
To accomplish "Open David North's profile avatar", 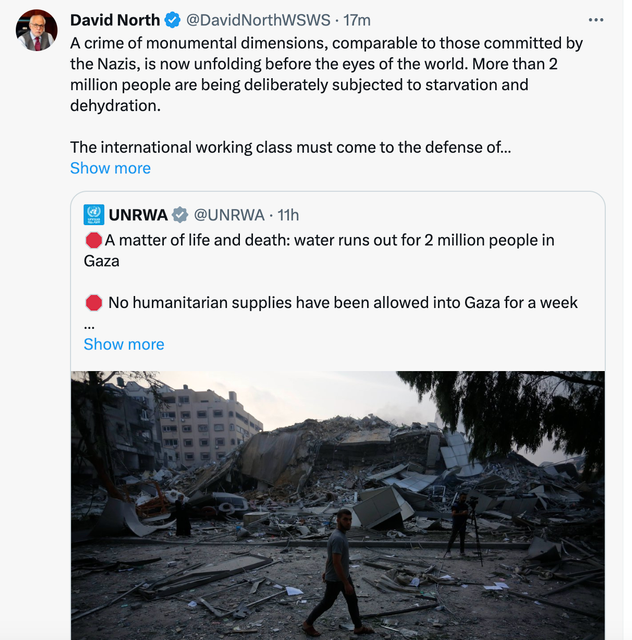I will (36, 30).
